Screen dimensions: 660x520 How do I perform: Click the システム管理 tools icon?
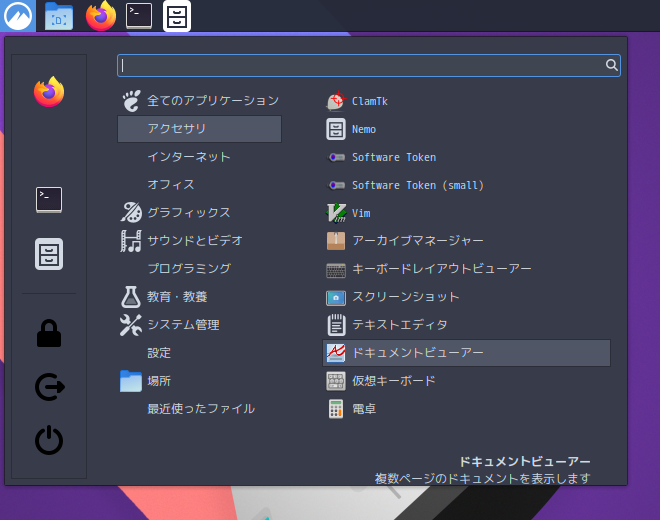pos(131,325)
